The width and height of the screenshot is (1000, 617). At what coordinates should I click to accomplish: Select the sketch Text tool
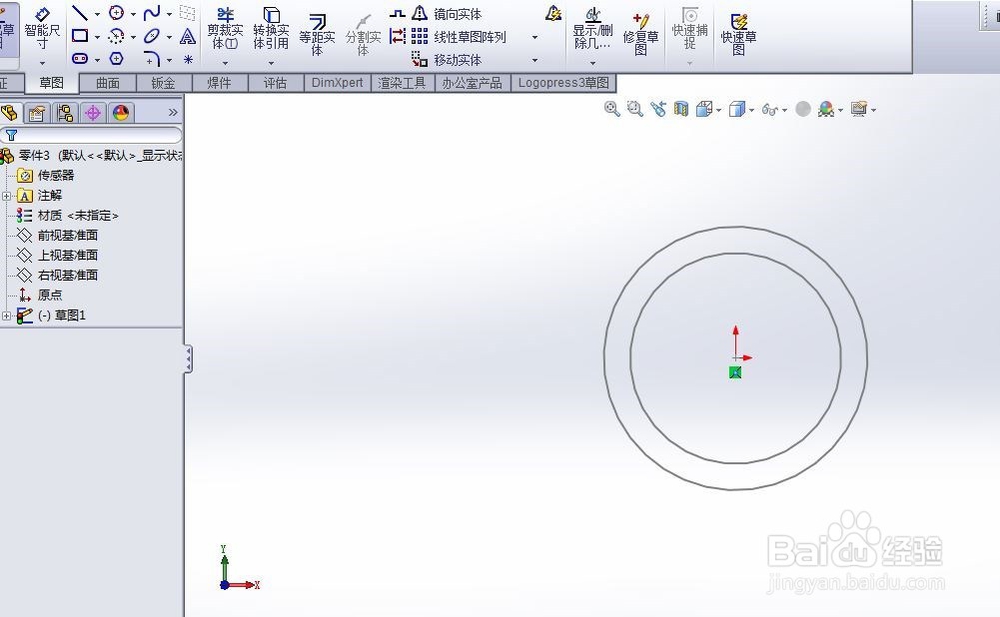tap(188, 36)
